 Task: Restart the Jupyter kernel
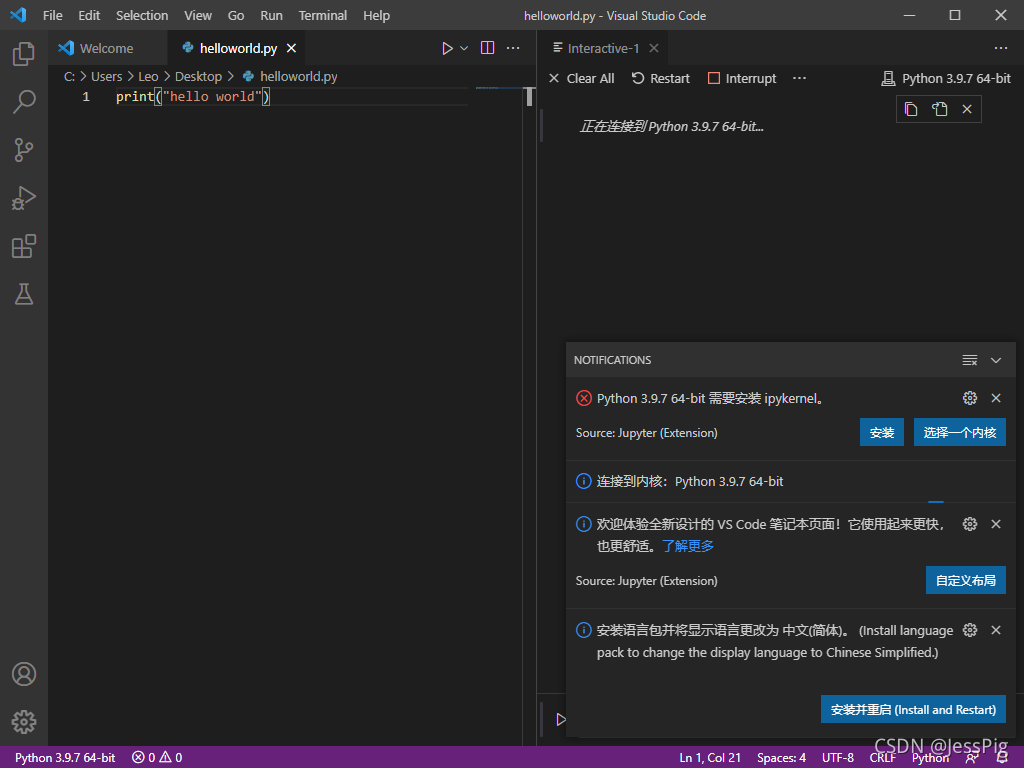660,78
